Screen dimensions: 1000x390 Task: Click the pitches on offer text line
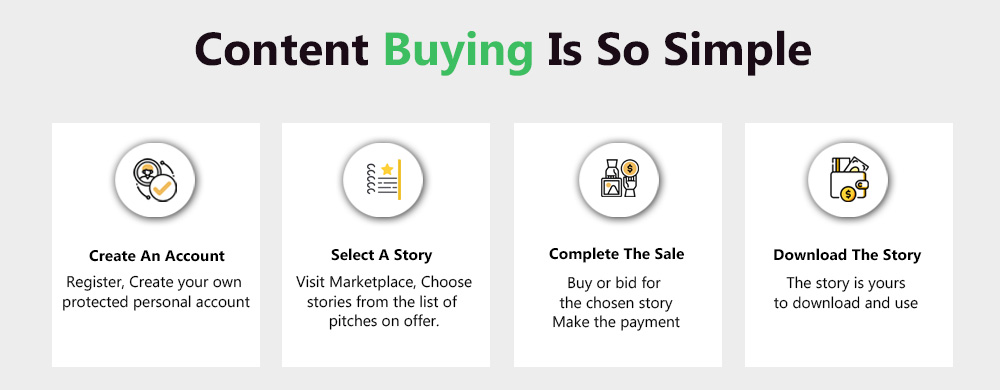(385, 321)
